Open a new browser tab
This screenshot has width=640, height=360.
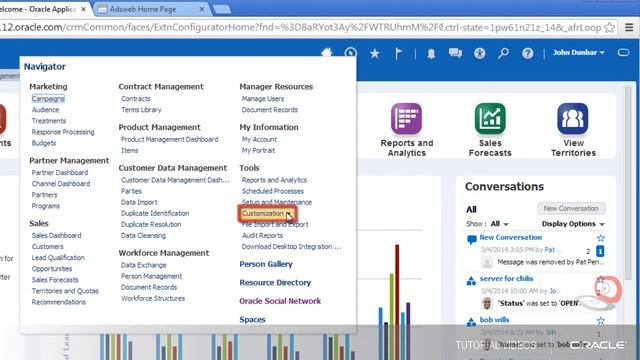coord(222,9)
